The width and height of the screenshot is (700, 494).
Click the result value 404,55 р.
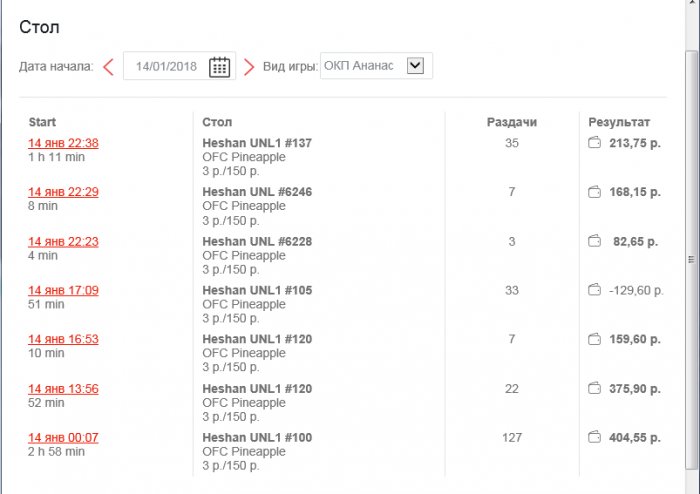(x=635, y=437)
